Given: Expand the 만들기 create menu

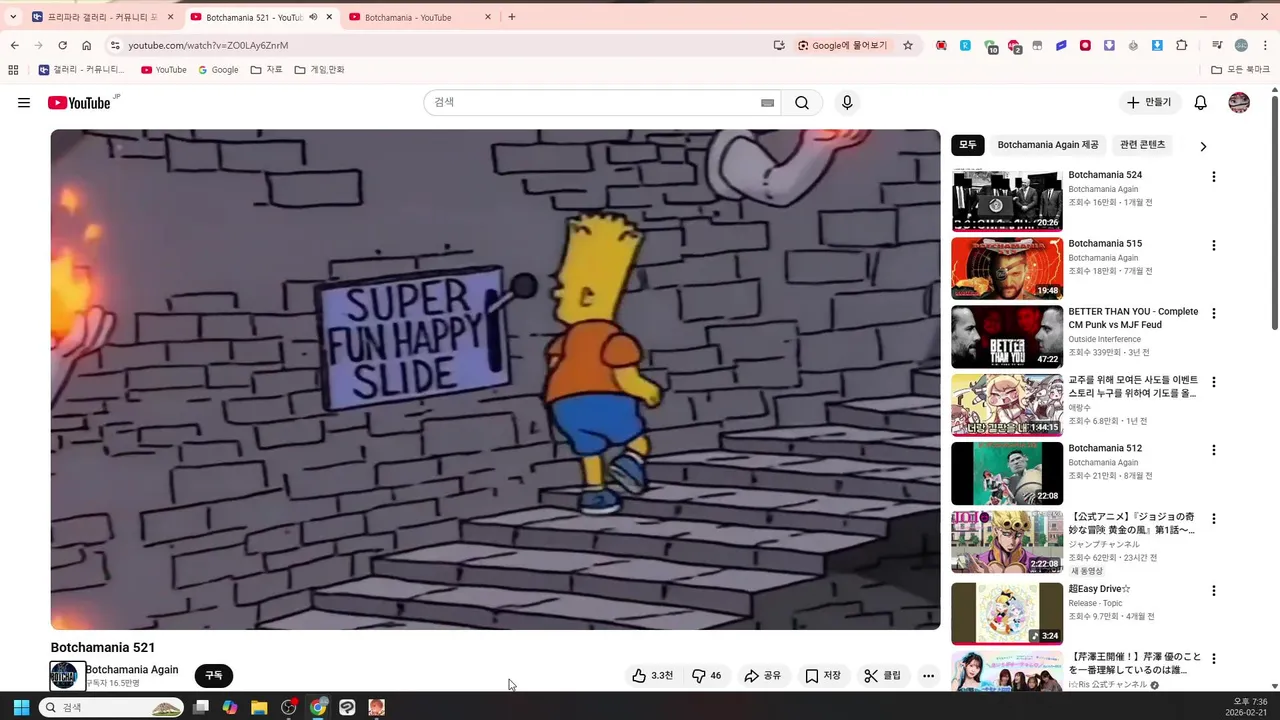Looking at the screenshot, I should tap(1149, 103).
